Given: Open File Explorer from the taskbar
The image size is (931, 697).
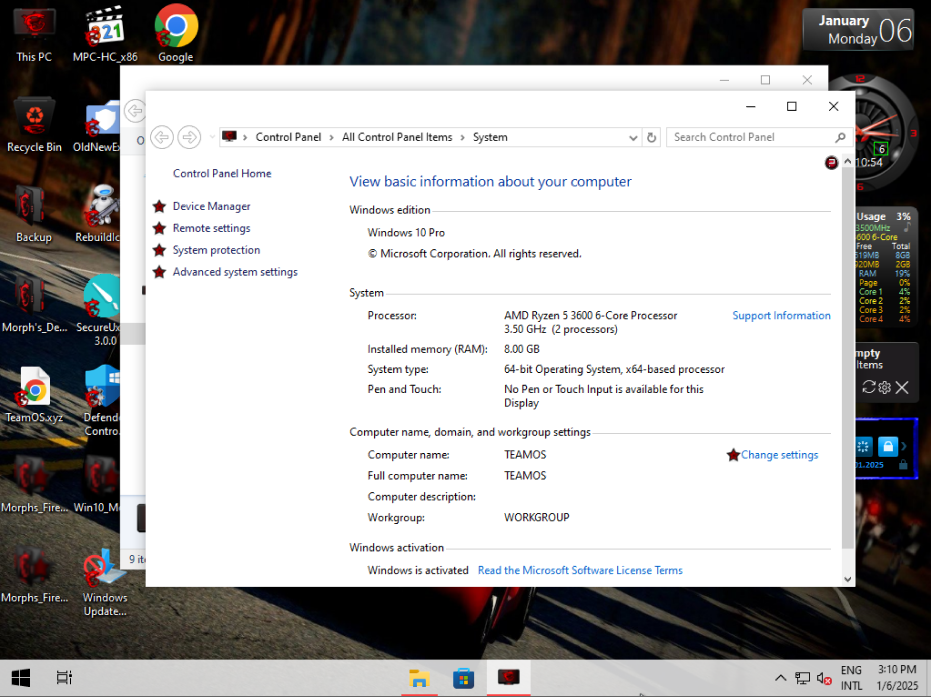Looking at the screenshot, I should pyautogui.click(x=419, y=678).
